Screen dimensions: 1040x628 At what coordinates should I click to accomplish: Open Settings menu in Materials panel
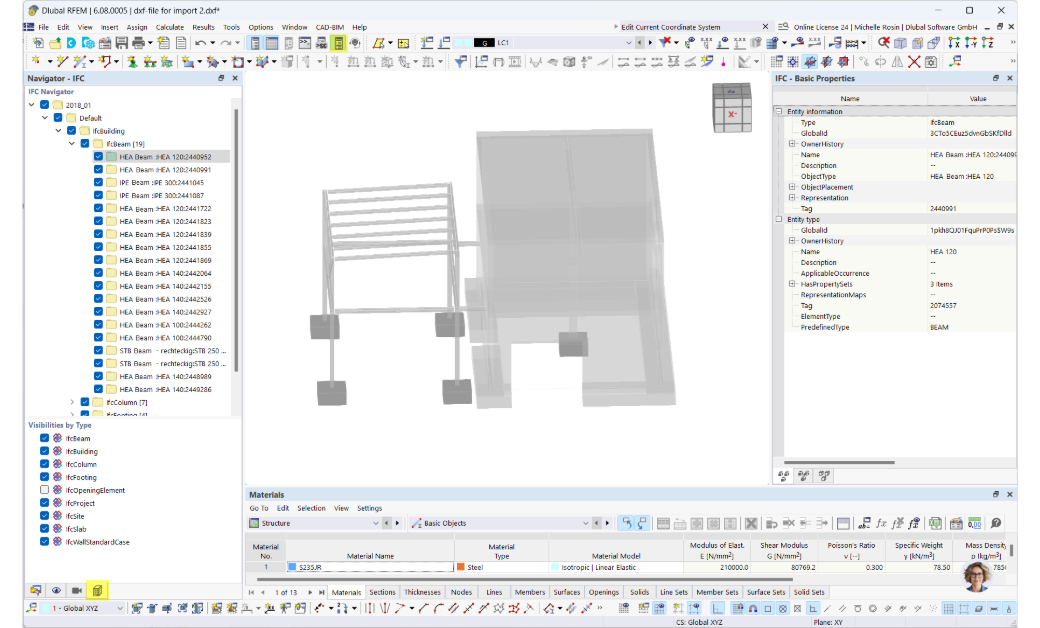[369, 508]
